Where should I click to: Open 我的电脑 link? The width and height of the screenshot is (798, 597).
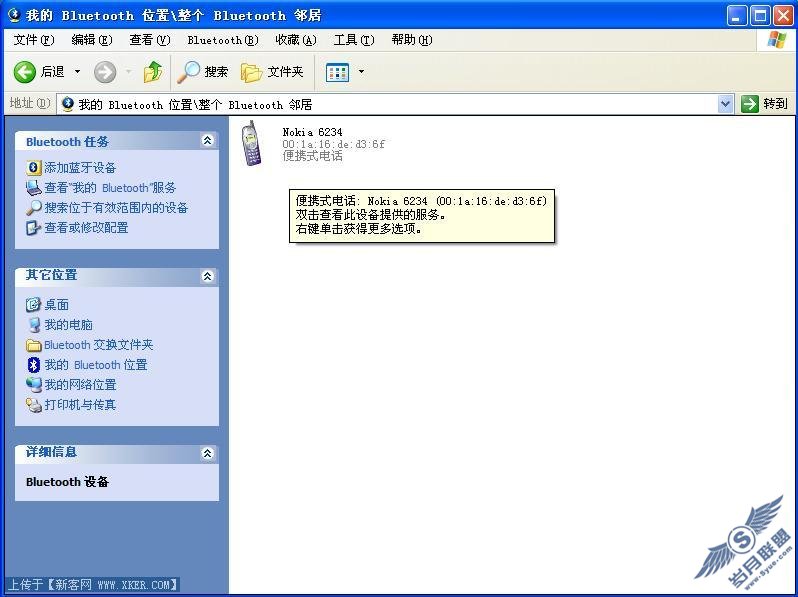coord(68,325)
